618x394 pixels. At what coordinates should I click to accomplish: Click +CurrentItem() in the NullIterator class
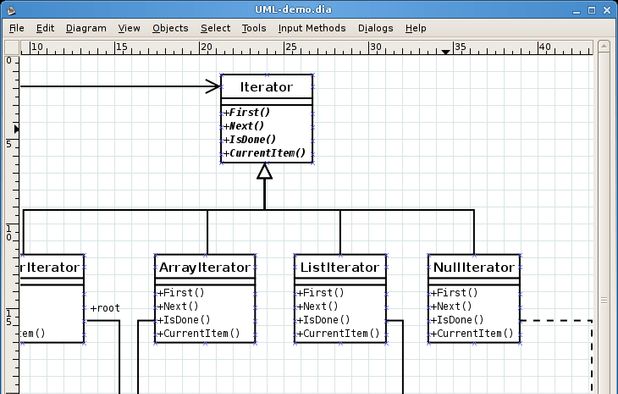tap(472, 333)
